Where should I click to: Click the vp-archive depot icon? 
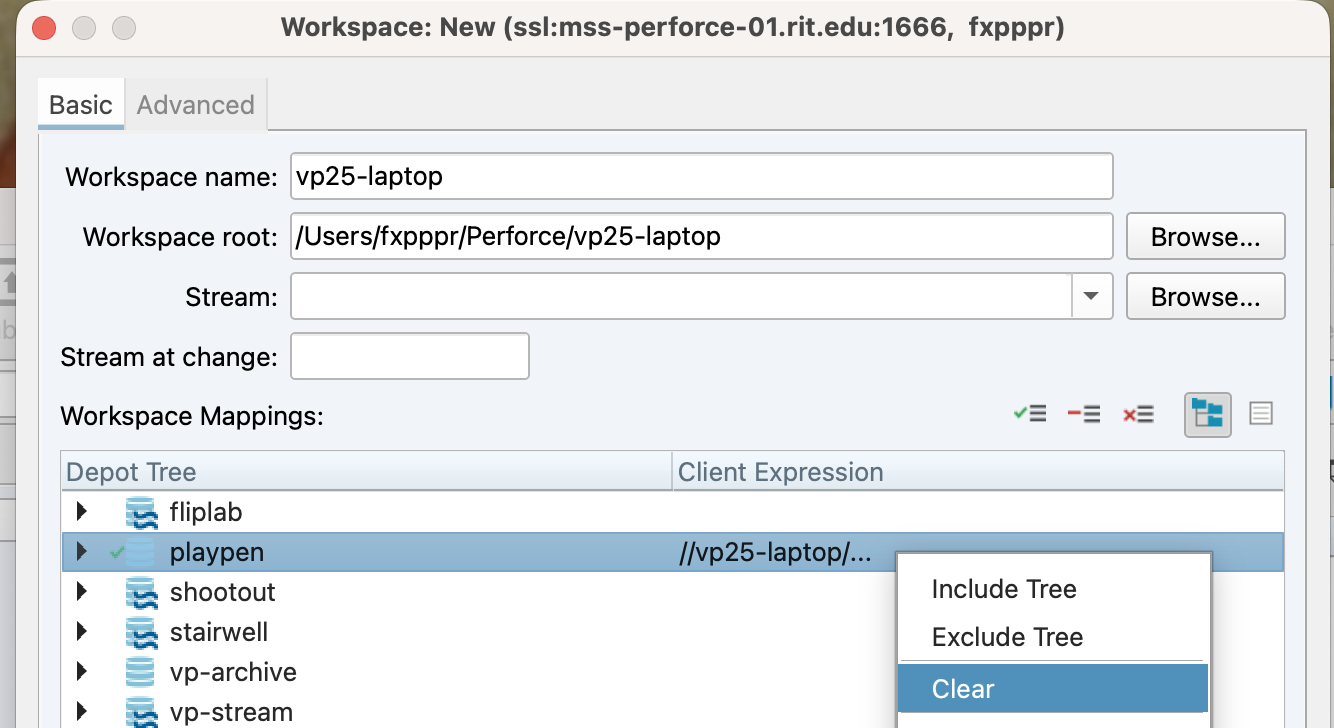tap(141, 672)
